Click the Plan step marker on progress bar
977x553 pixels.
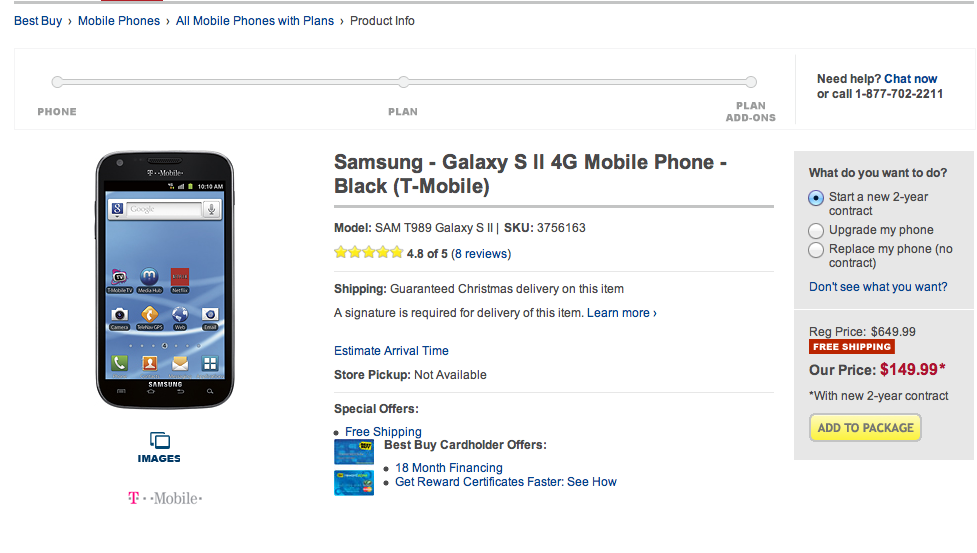pyautogui.click(x=403, y=83)
